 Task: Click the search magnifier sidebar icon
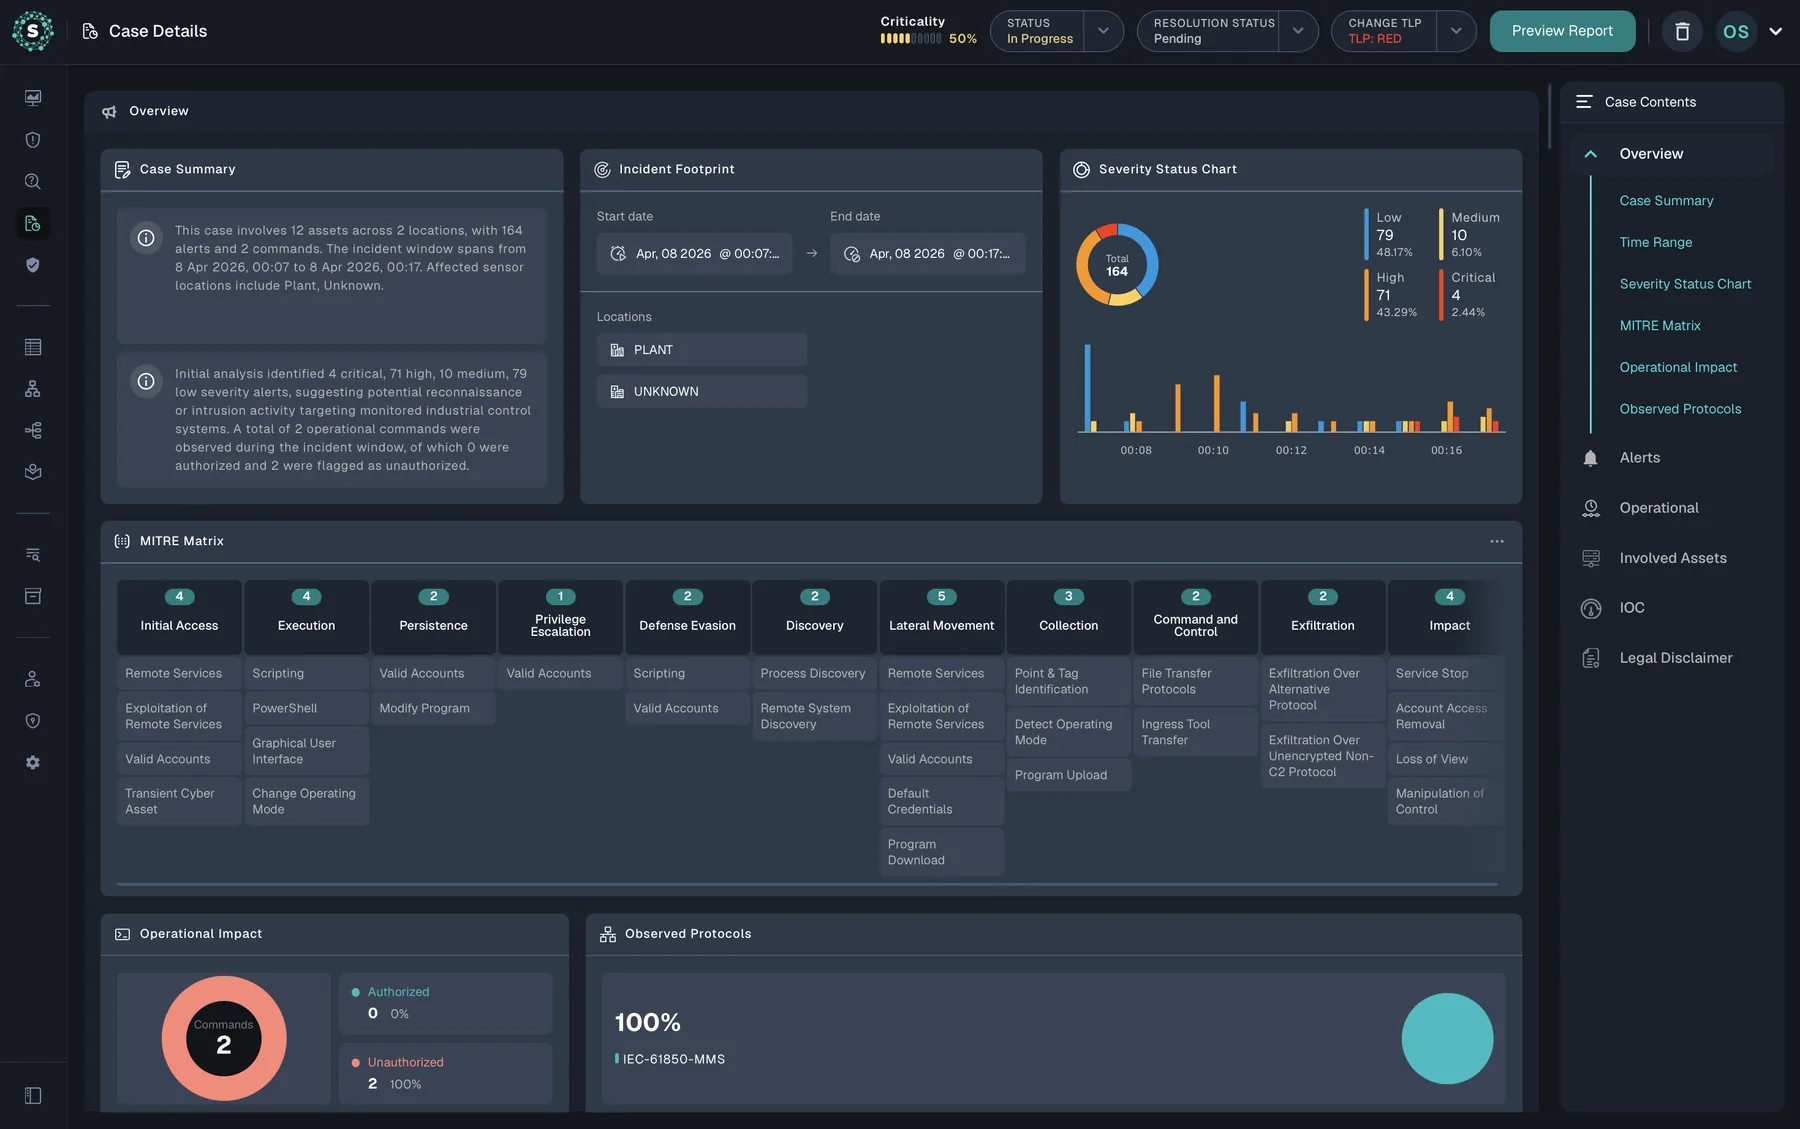33,181
